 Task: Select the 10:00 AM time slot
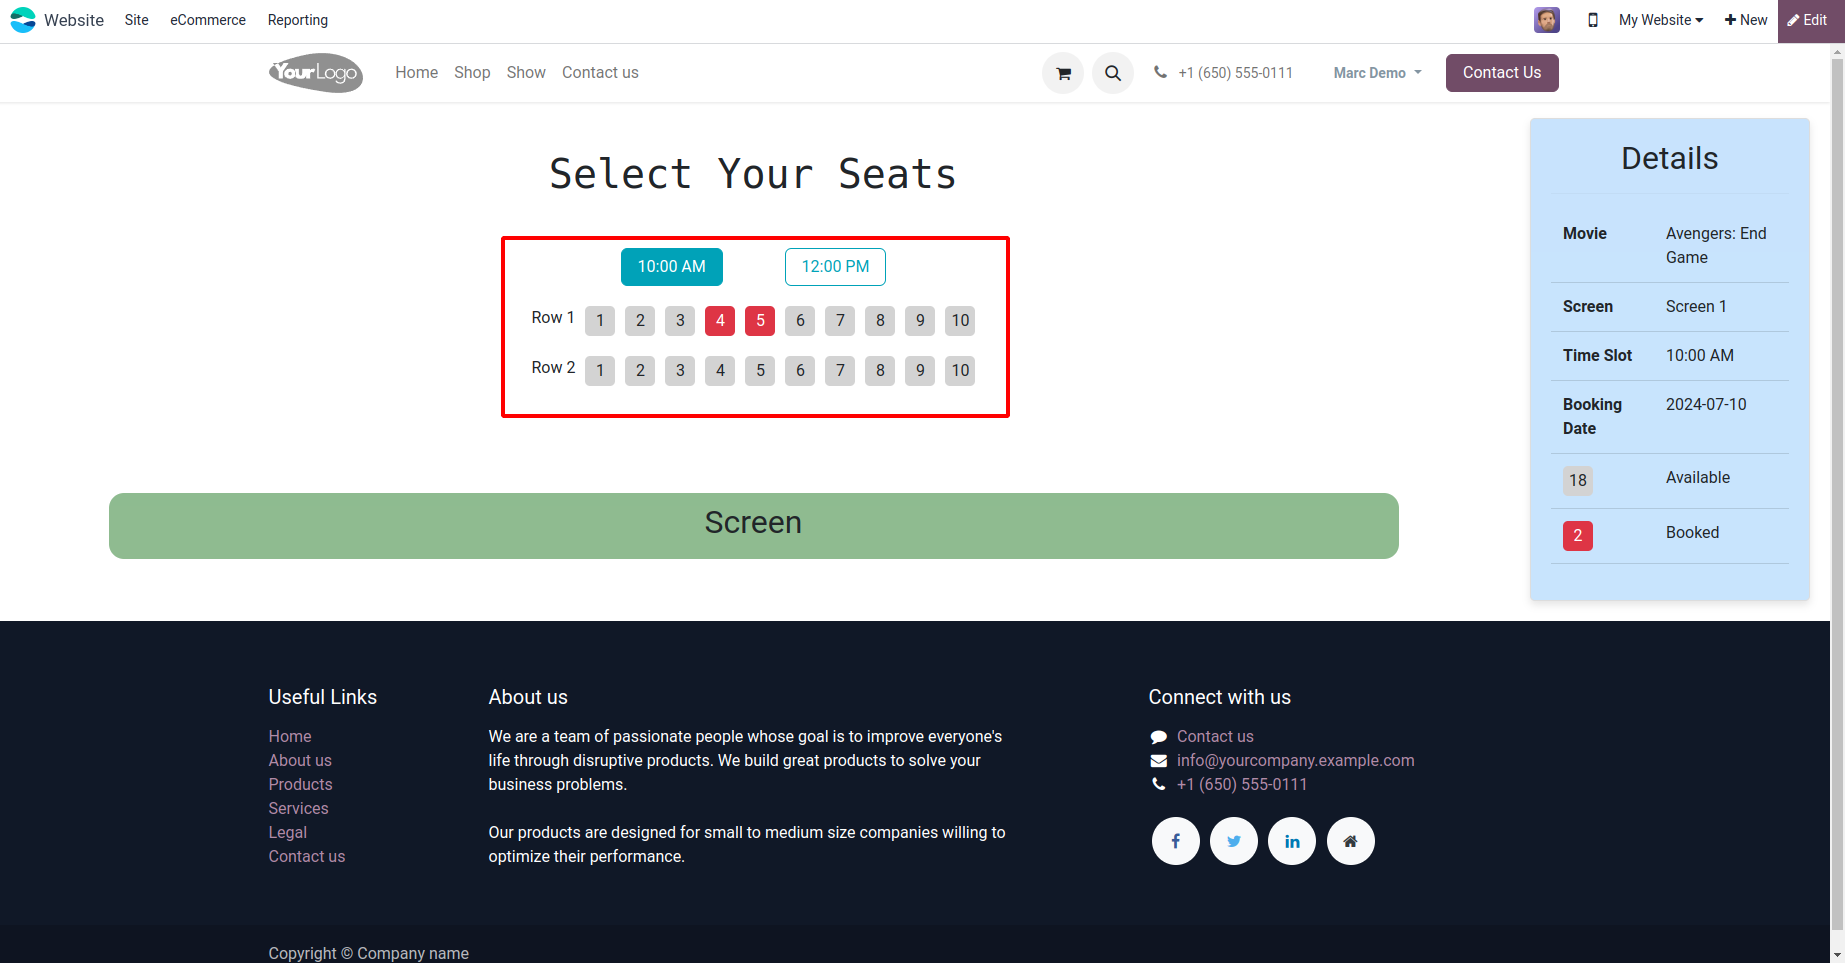point(672,267)
